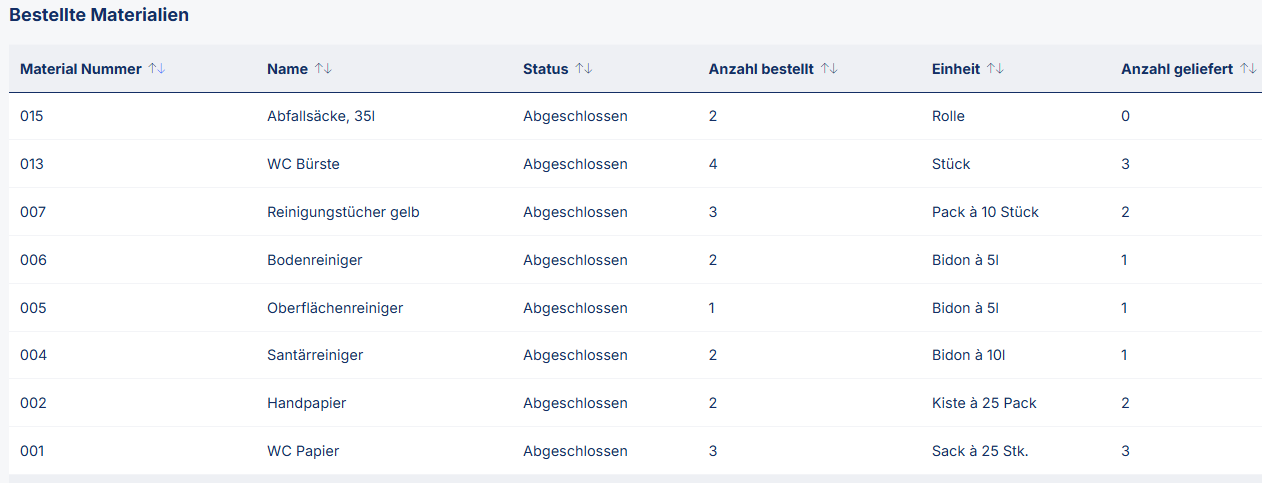Click the Anzahl bestellt header text
1262x483 pixels.
(760, 69)
